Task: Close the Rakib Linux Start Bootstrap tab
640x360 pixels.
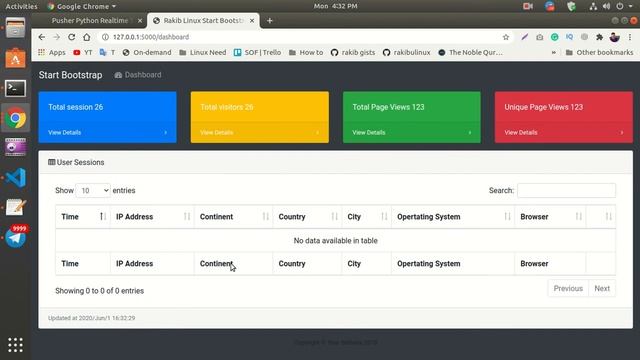Action: point(252,20)
